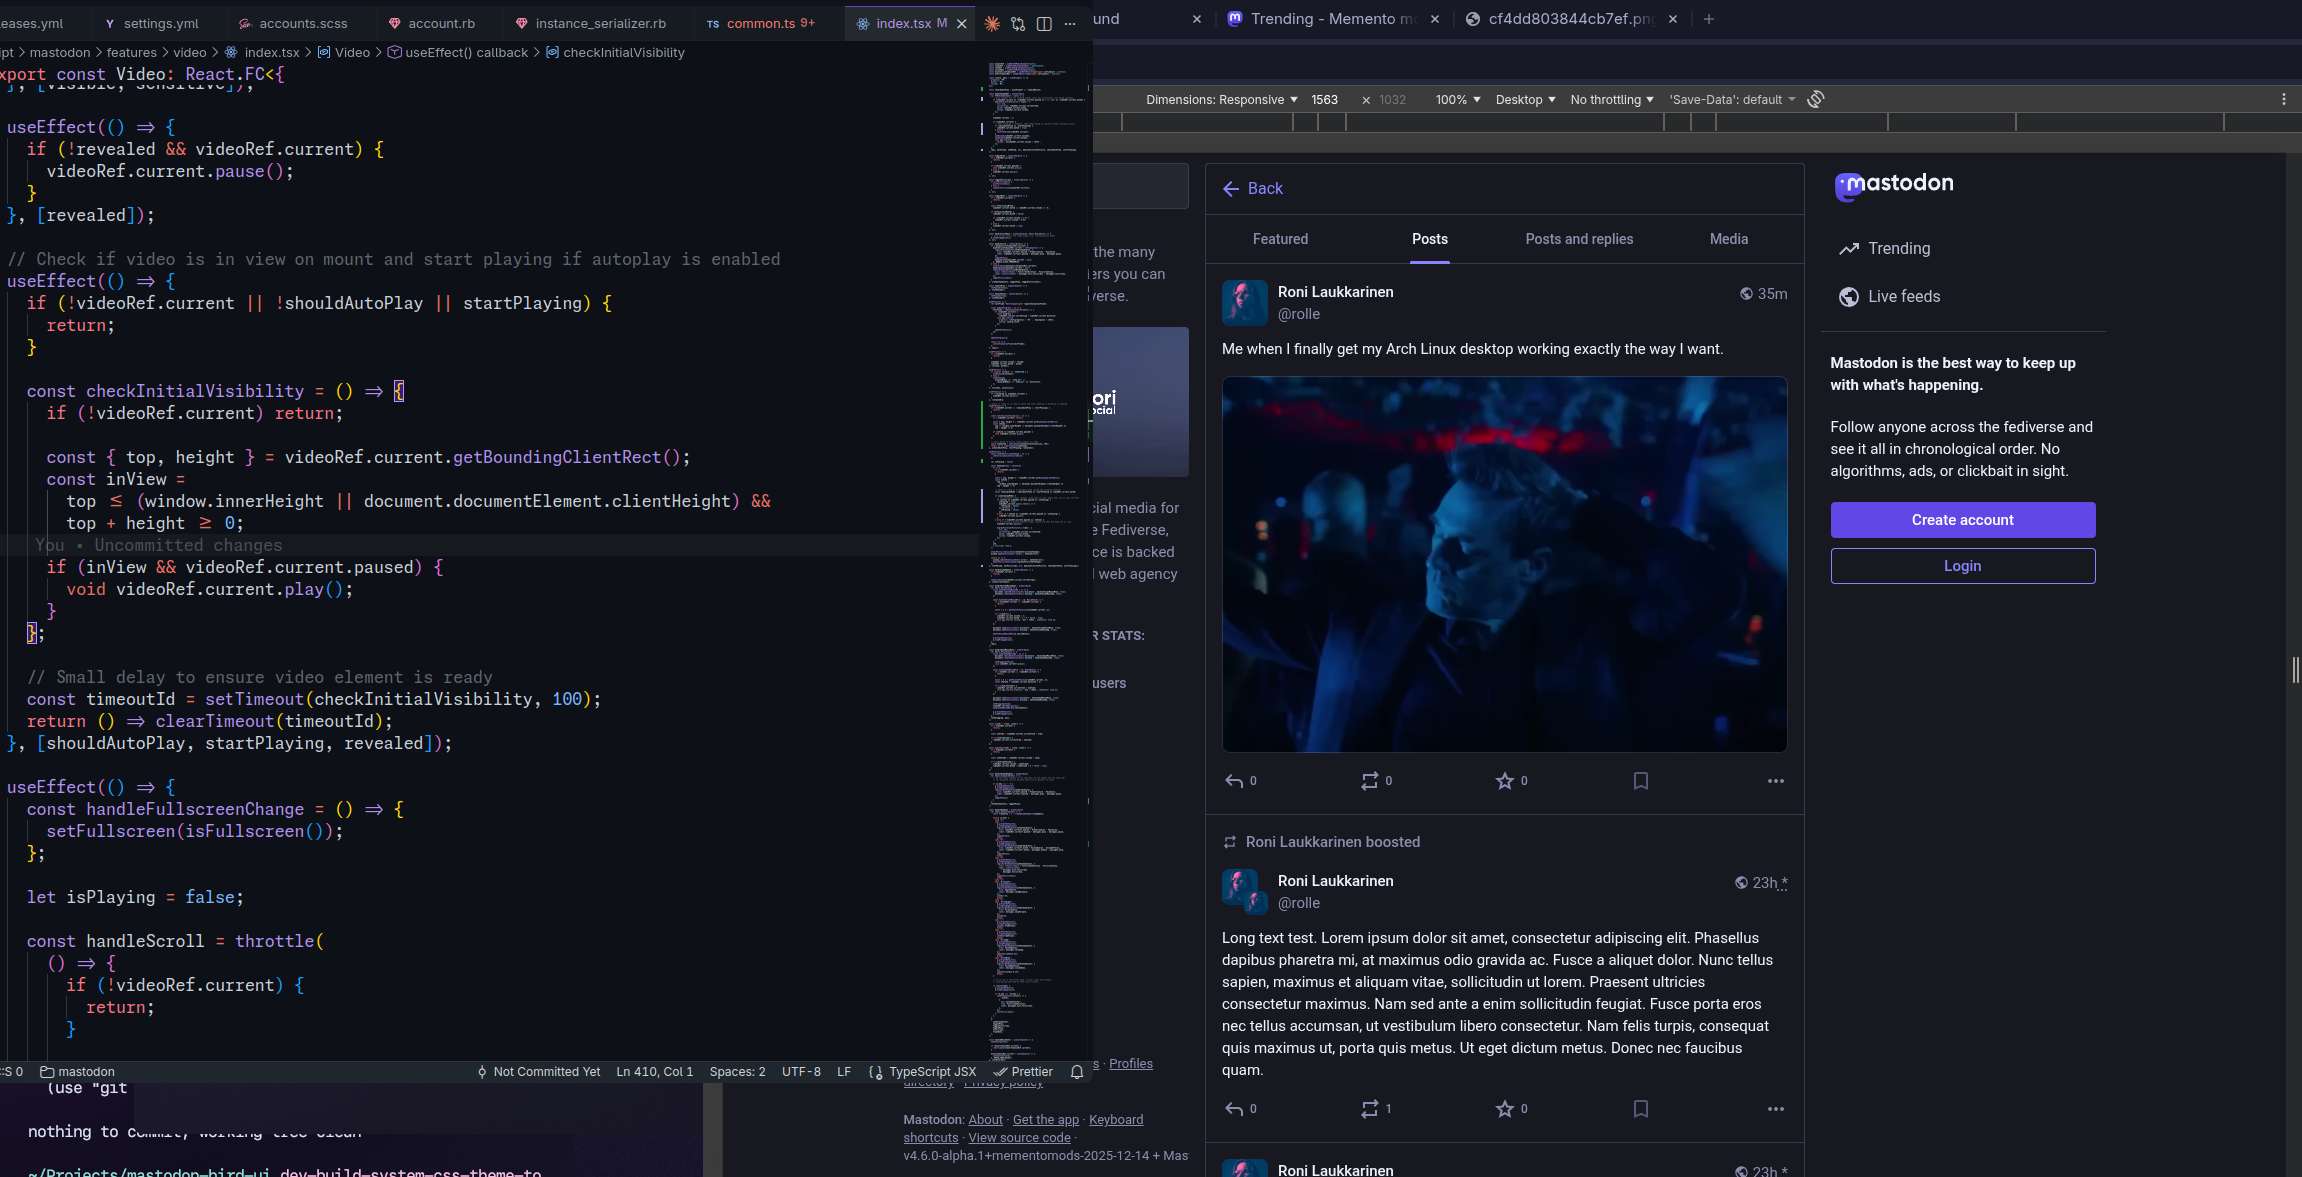Viewport: 2302px width, 1177px height.
Task: Open more options on the first post
Action: (x=1775, y=781)
